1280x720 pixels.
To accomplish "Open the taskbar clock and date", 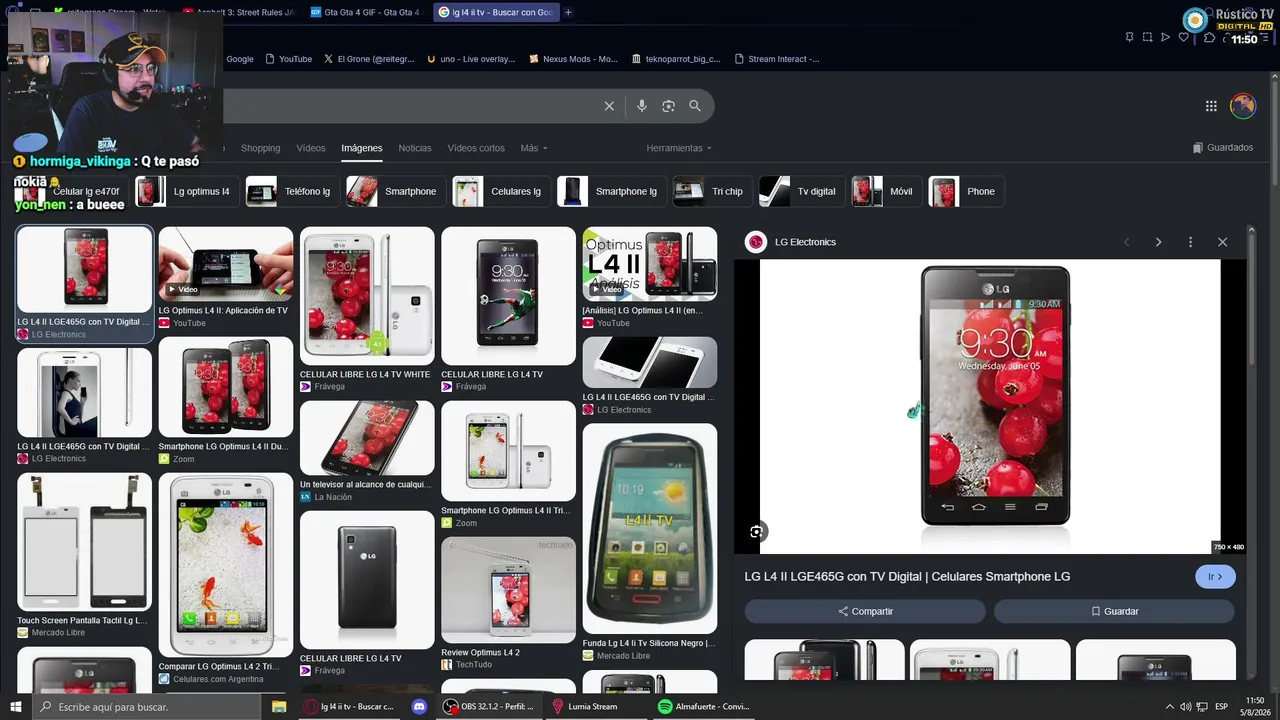I will point(1255,707).
